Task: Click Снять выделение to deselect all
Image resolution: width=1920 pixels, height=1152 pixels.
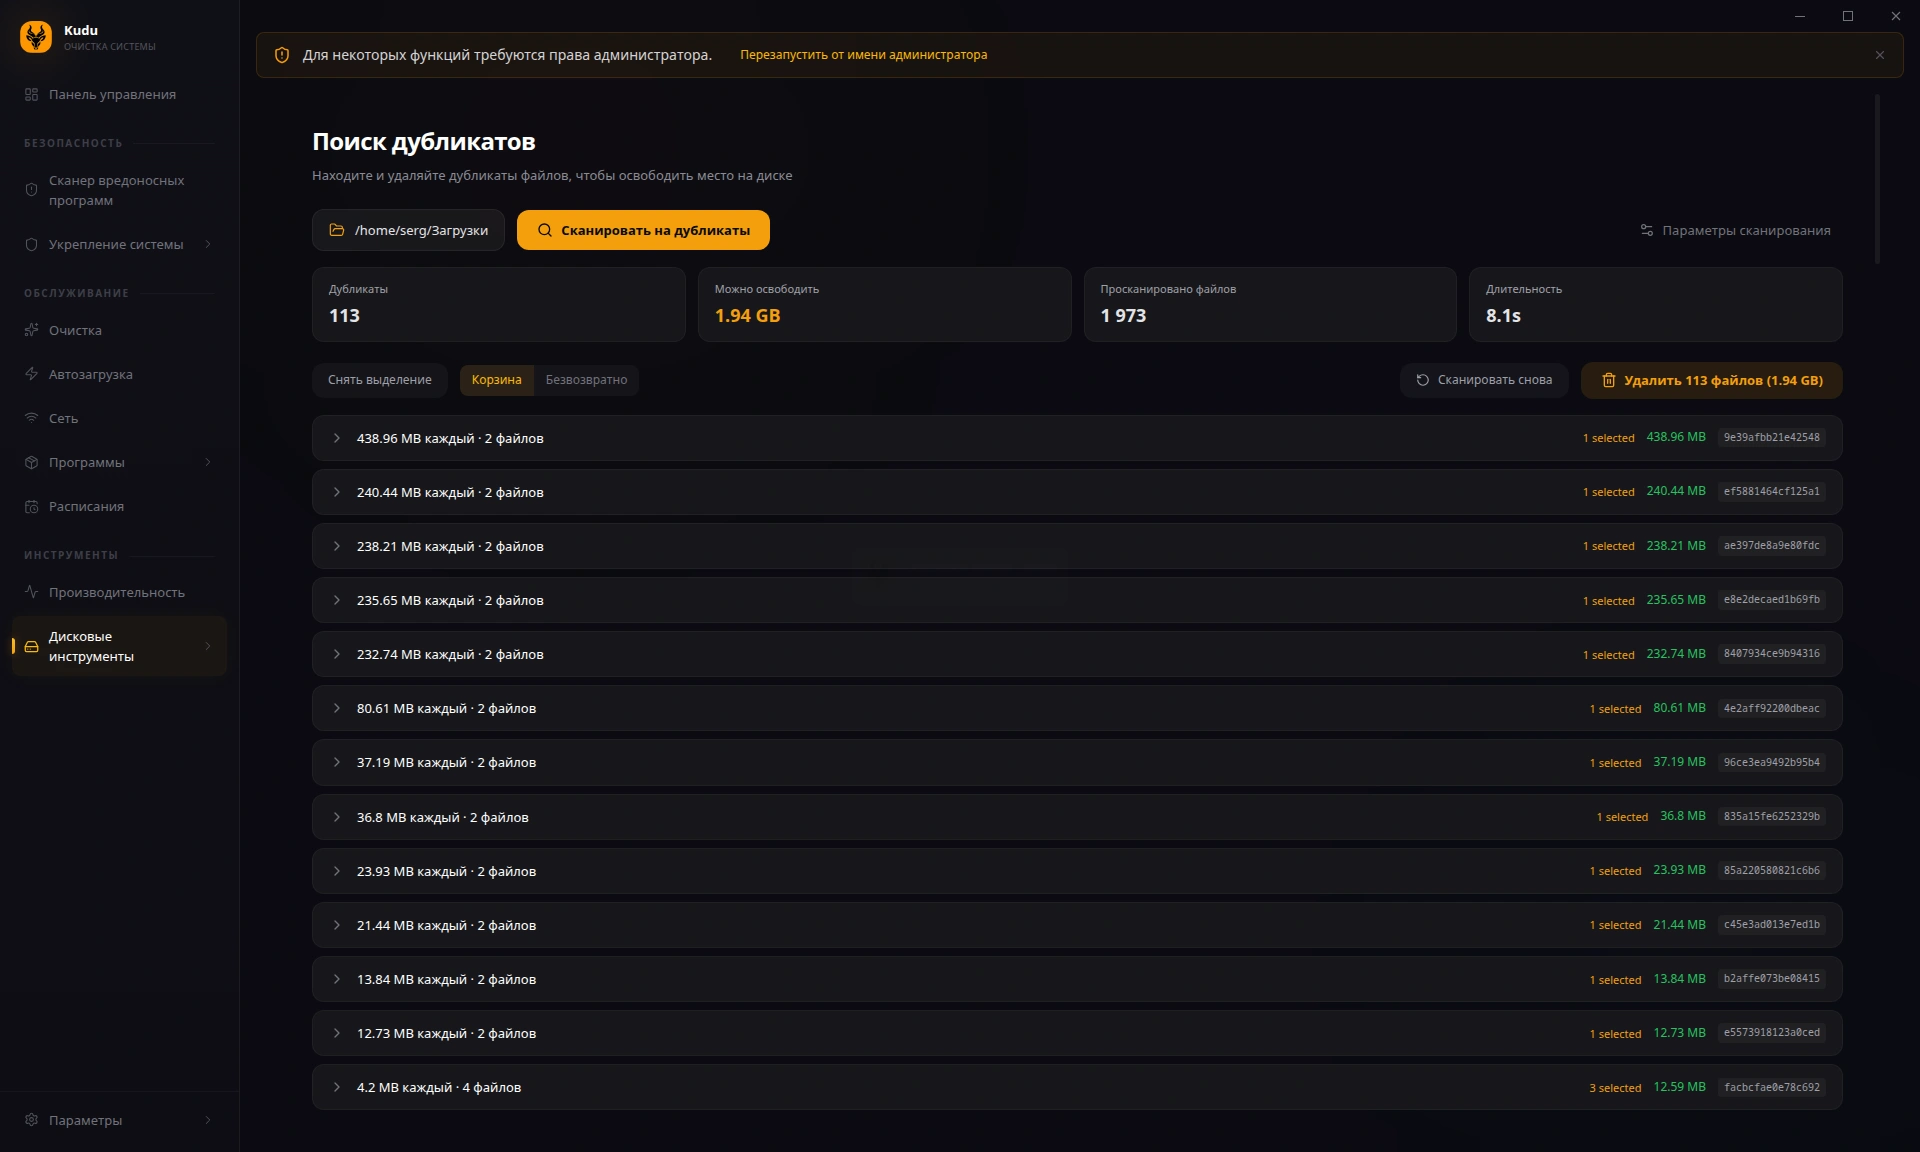Action: click(379, 380)
